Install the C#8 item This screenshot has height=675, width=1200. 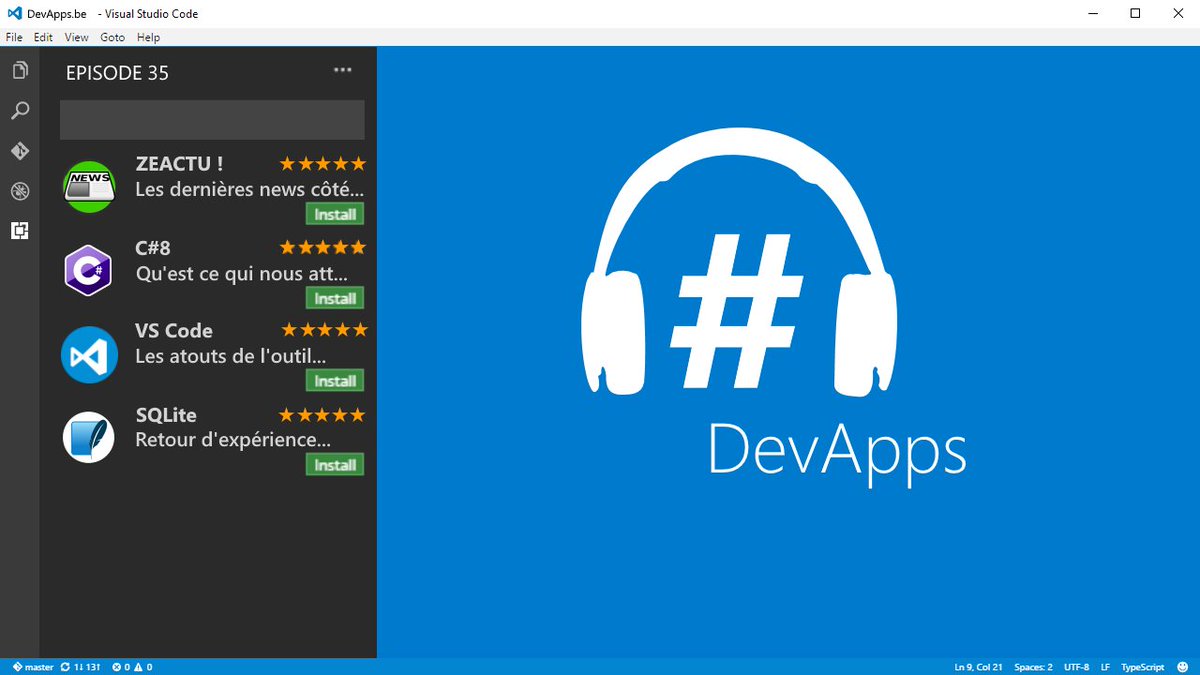pyautogui.click(x=335, y=298)
